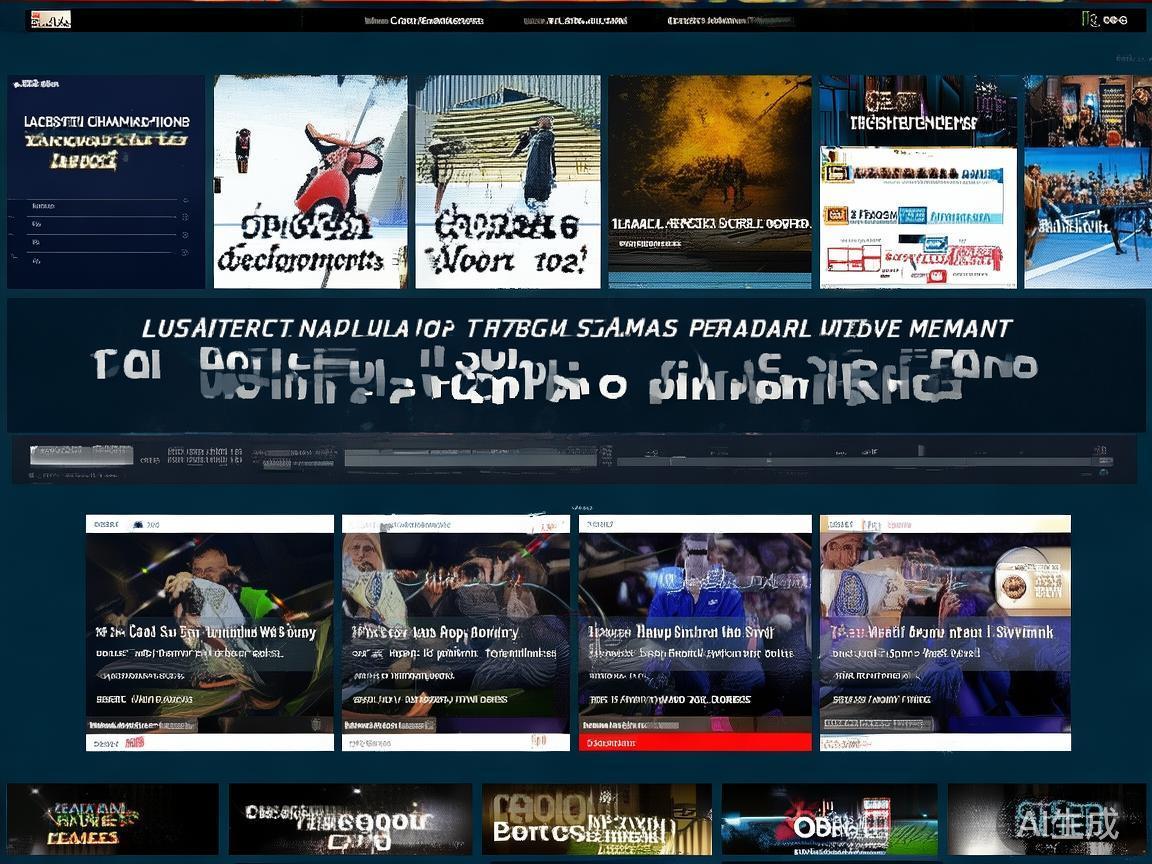Select the middle header navigation item

(575, 20)
